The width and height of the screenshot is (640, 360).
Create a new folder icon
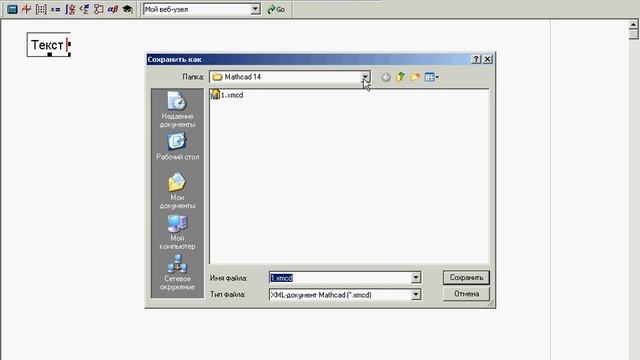point(415,77)
